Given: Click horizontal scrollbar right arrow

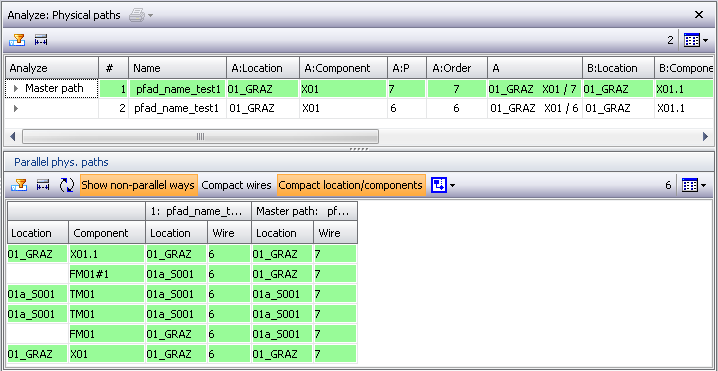Looking at the screenshot, I should pyautogui.click(x=705, y=136).
